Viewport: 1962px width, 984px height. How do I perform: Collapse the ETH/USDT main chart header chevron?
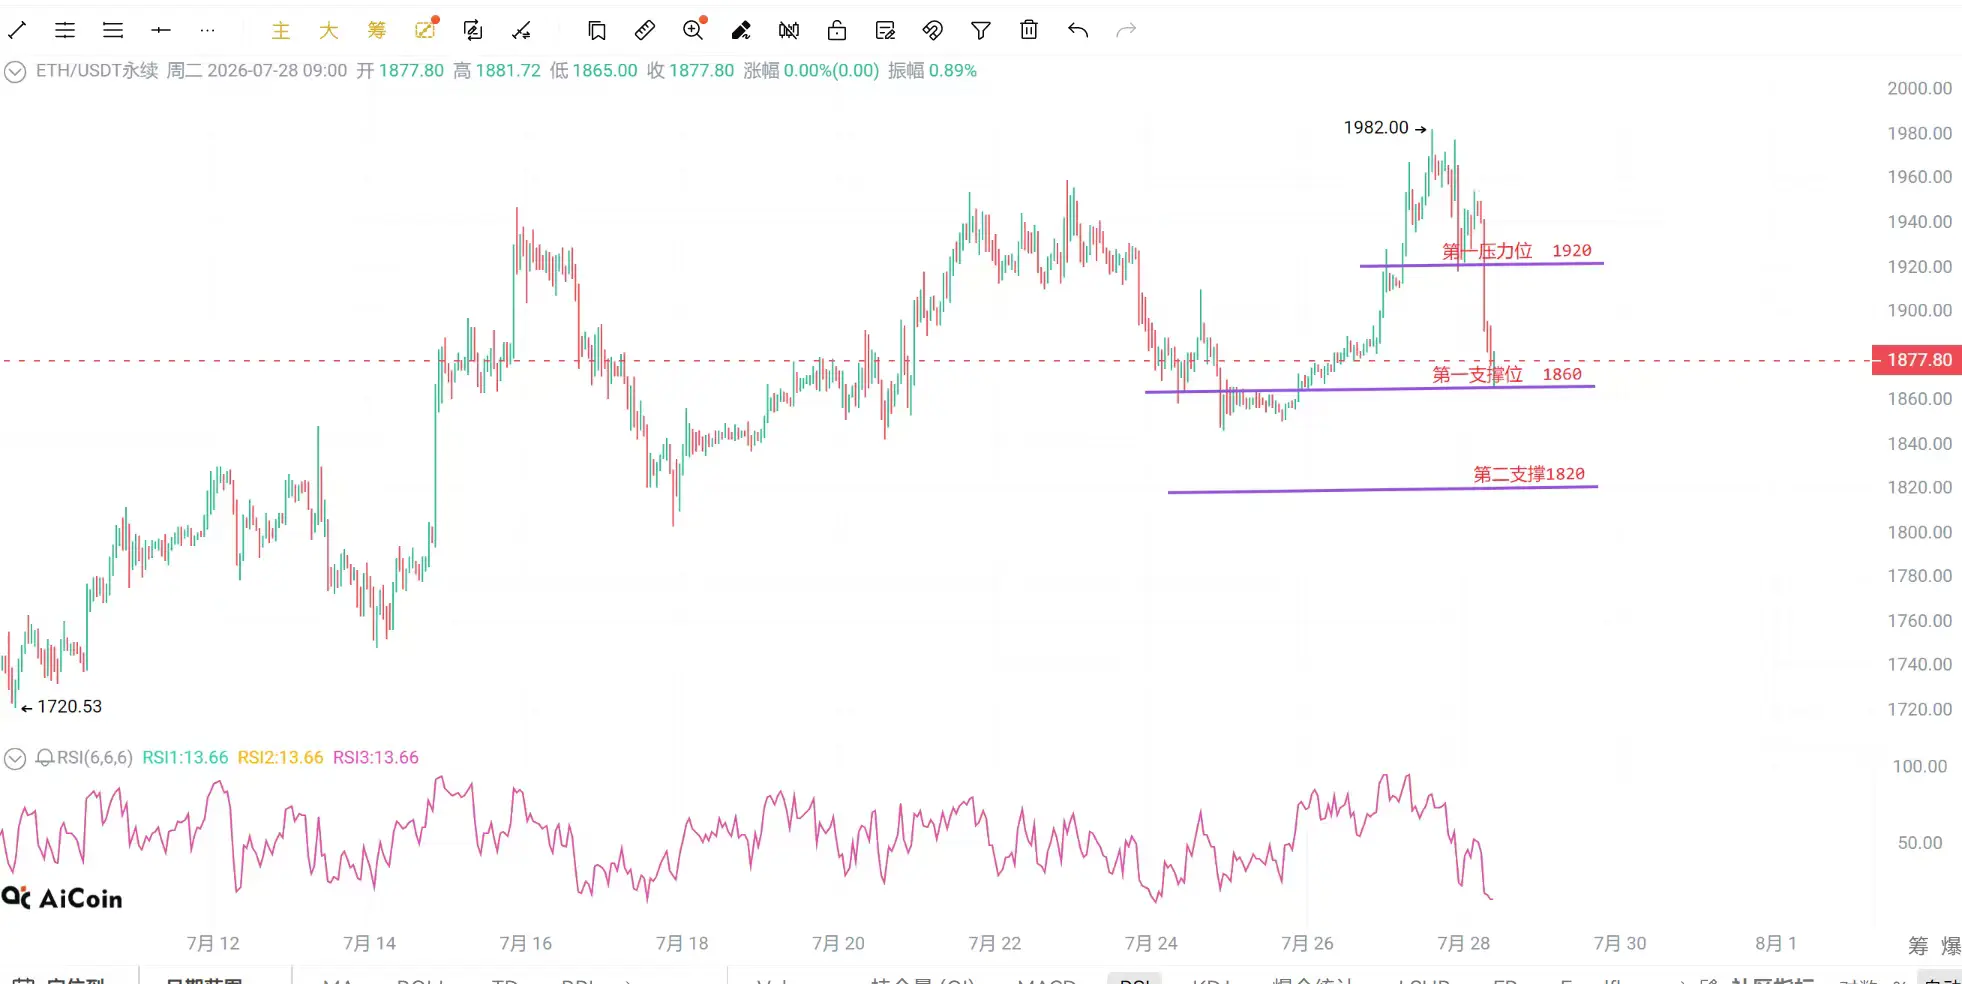pyautogui.click(x=15, y=72)
